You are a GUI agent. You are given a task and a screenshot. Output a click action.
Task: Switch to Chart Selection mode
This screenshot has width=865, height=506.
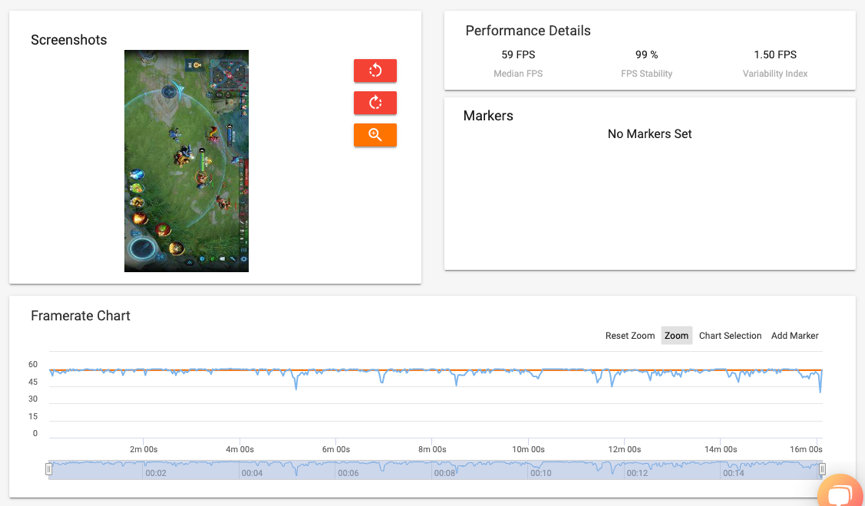click(730, 336)
